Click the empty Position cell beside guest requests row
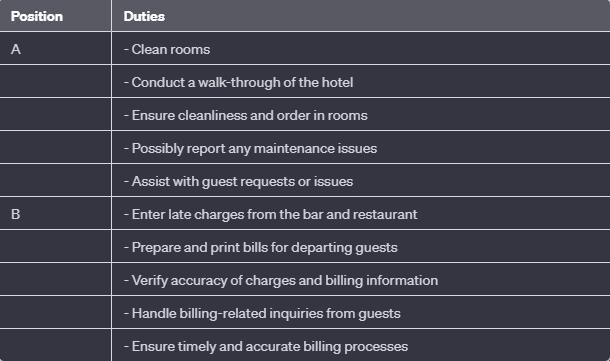The width and height of the screenshot is (610, 361). click(55, 180)
